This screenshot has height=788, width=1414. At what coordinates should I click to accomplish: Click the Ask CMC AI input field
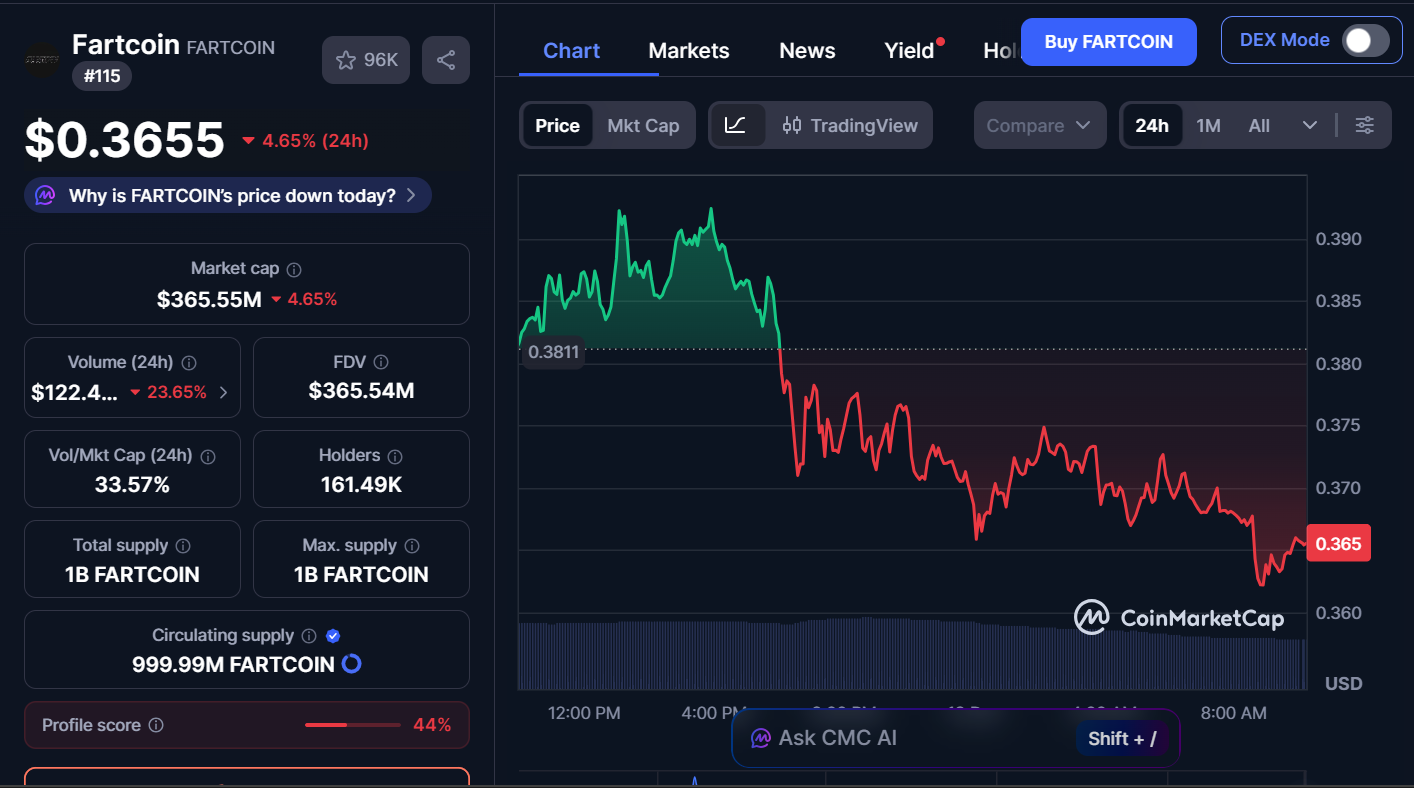coord(900,737)
